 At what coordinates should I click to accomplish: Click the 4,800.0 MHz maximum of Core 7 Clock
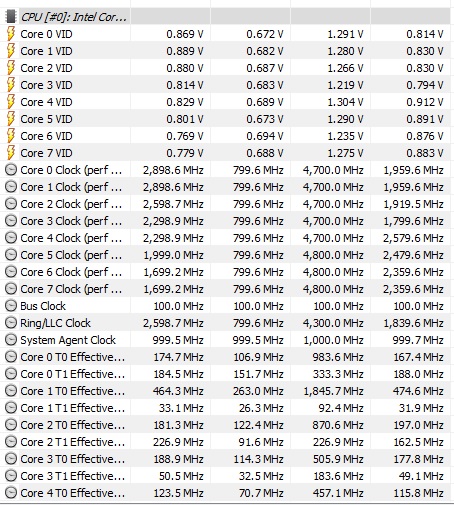coord(333,289)
